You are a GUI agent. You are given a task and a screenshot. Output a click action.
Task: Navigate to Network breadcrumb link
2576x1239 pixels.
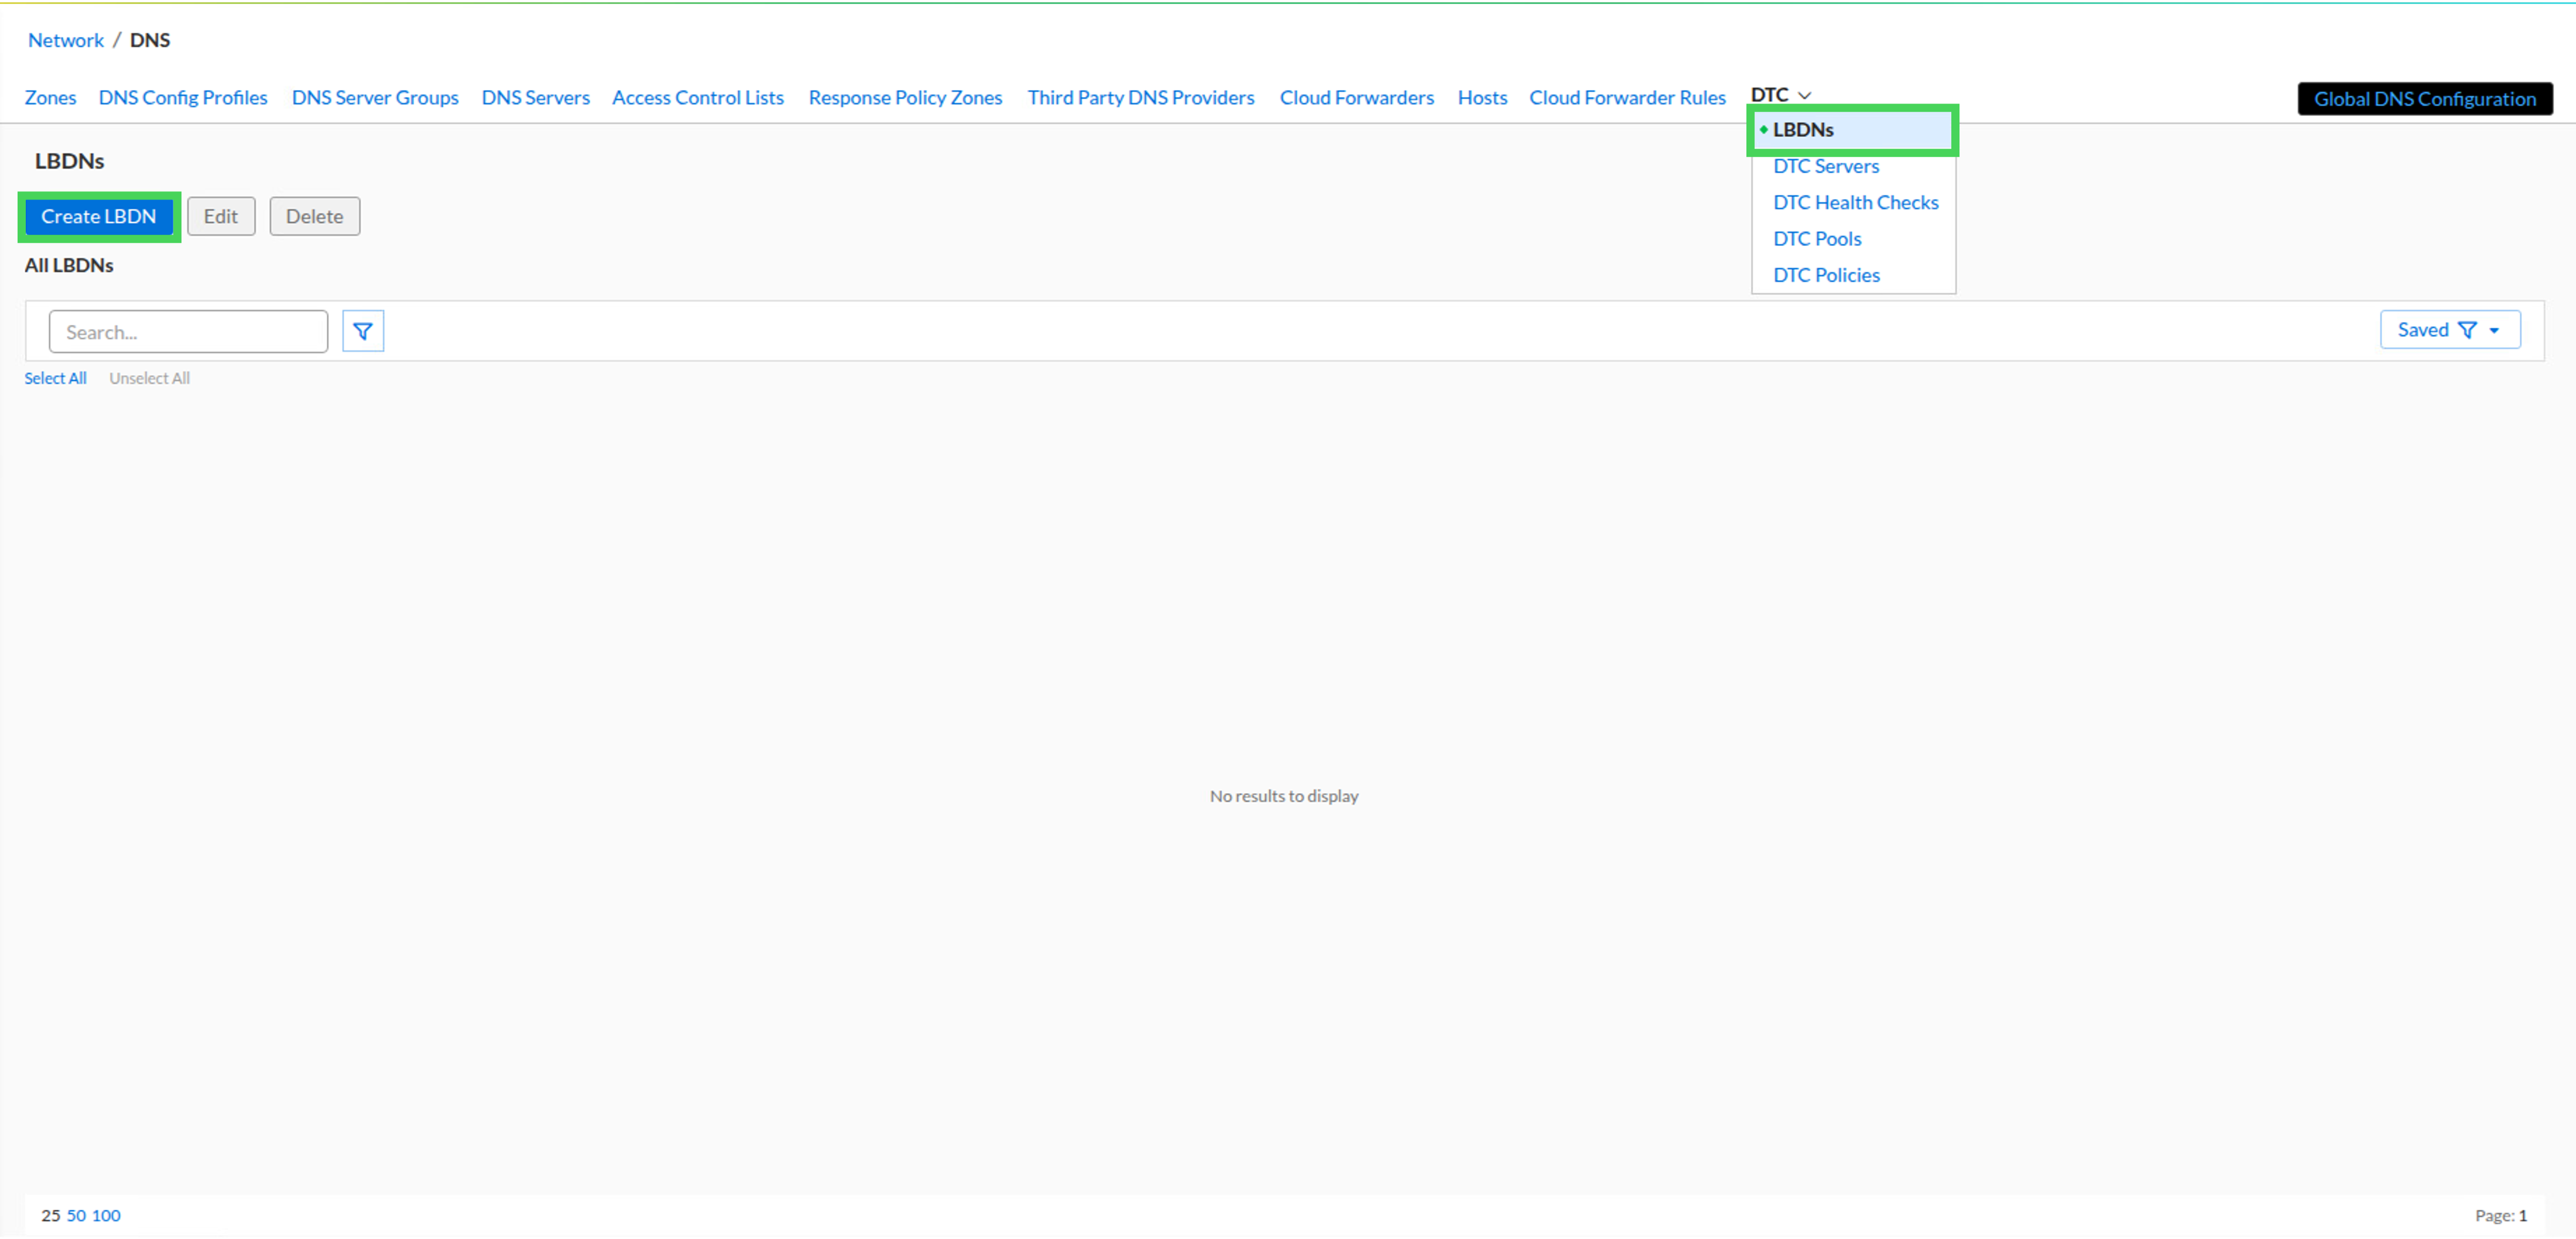(x=66, y=40)
